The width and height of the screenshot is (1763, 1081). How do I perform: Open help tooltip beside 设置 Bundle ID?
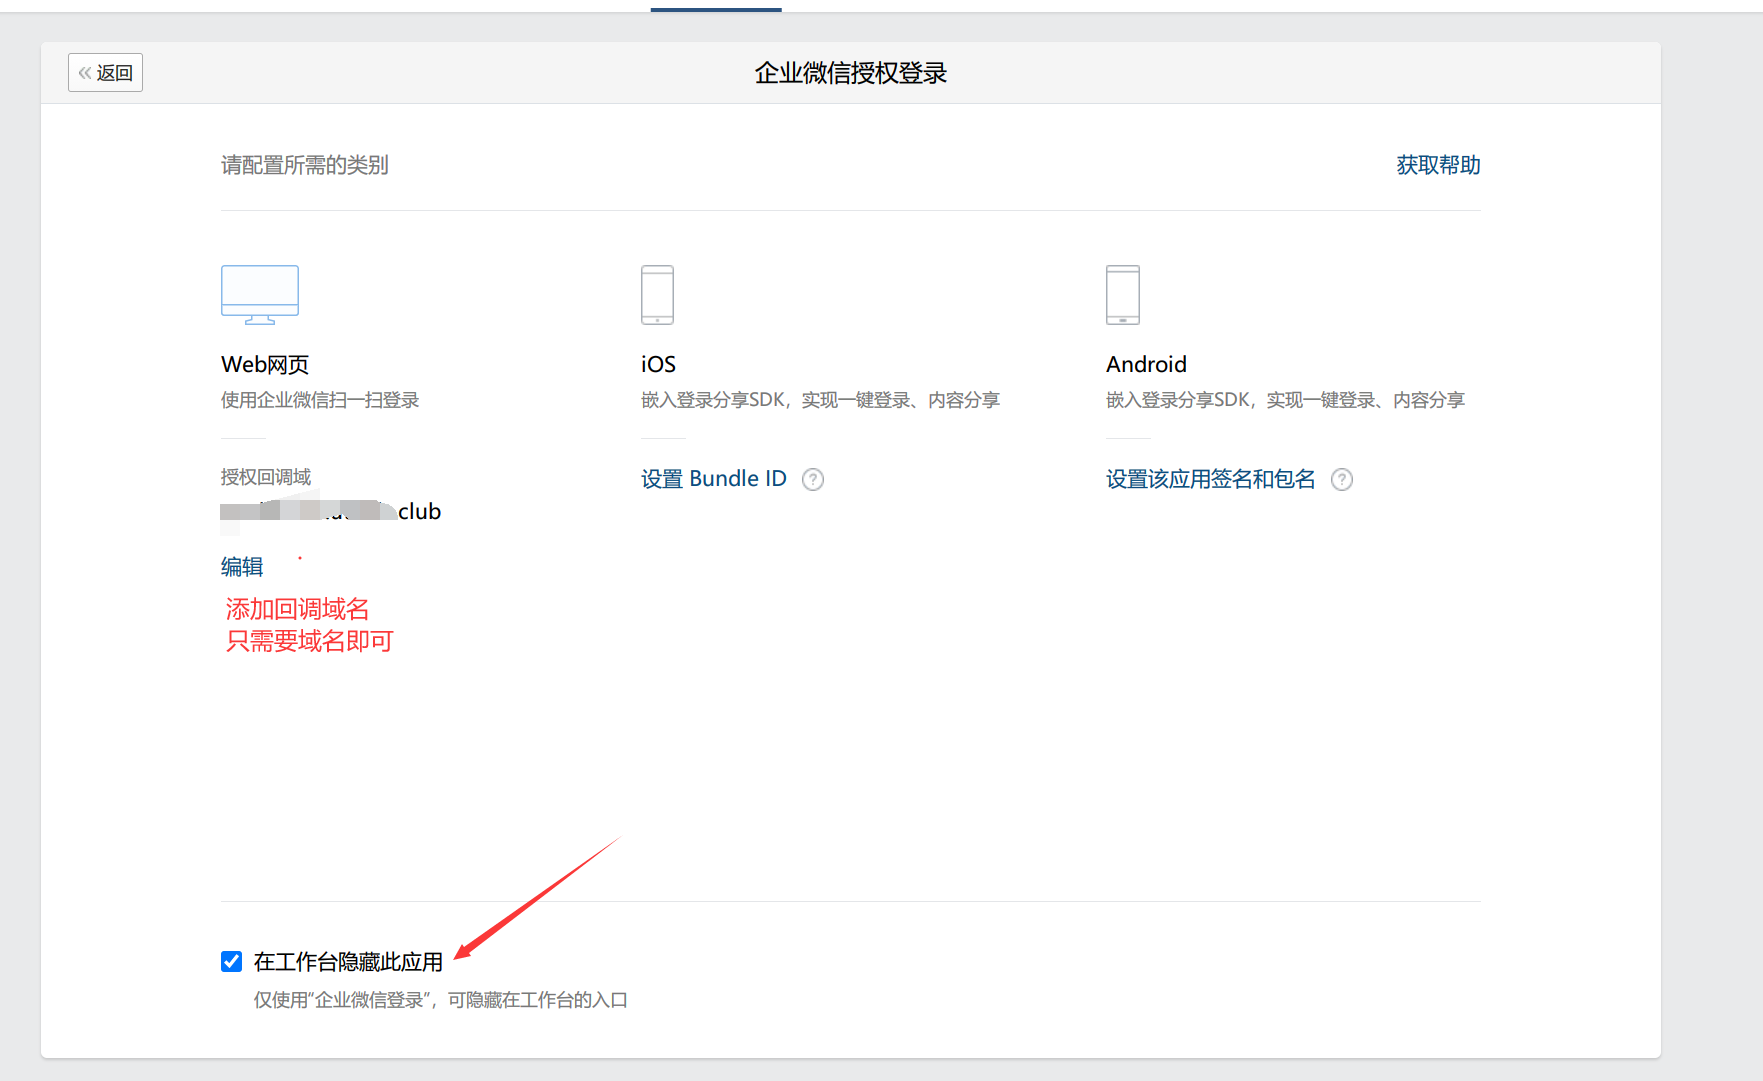point(813,480)
